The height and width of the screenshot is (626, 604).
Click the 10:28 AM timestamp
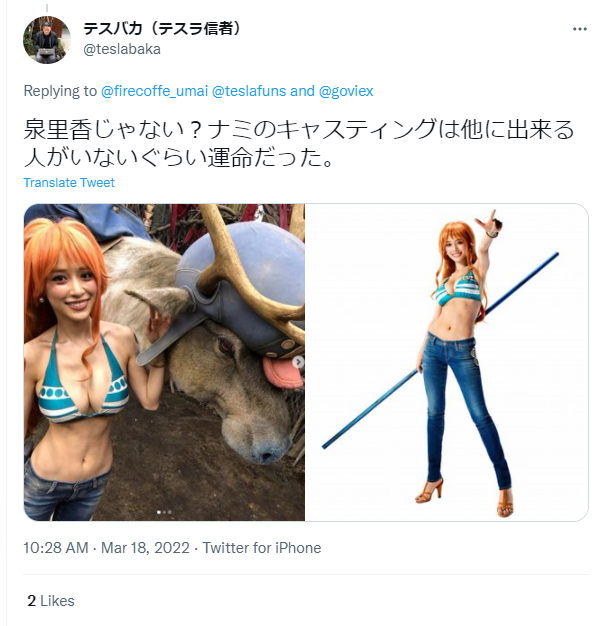(x=56, y=548)
